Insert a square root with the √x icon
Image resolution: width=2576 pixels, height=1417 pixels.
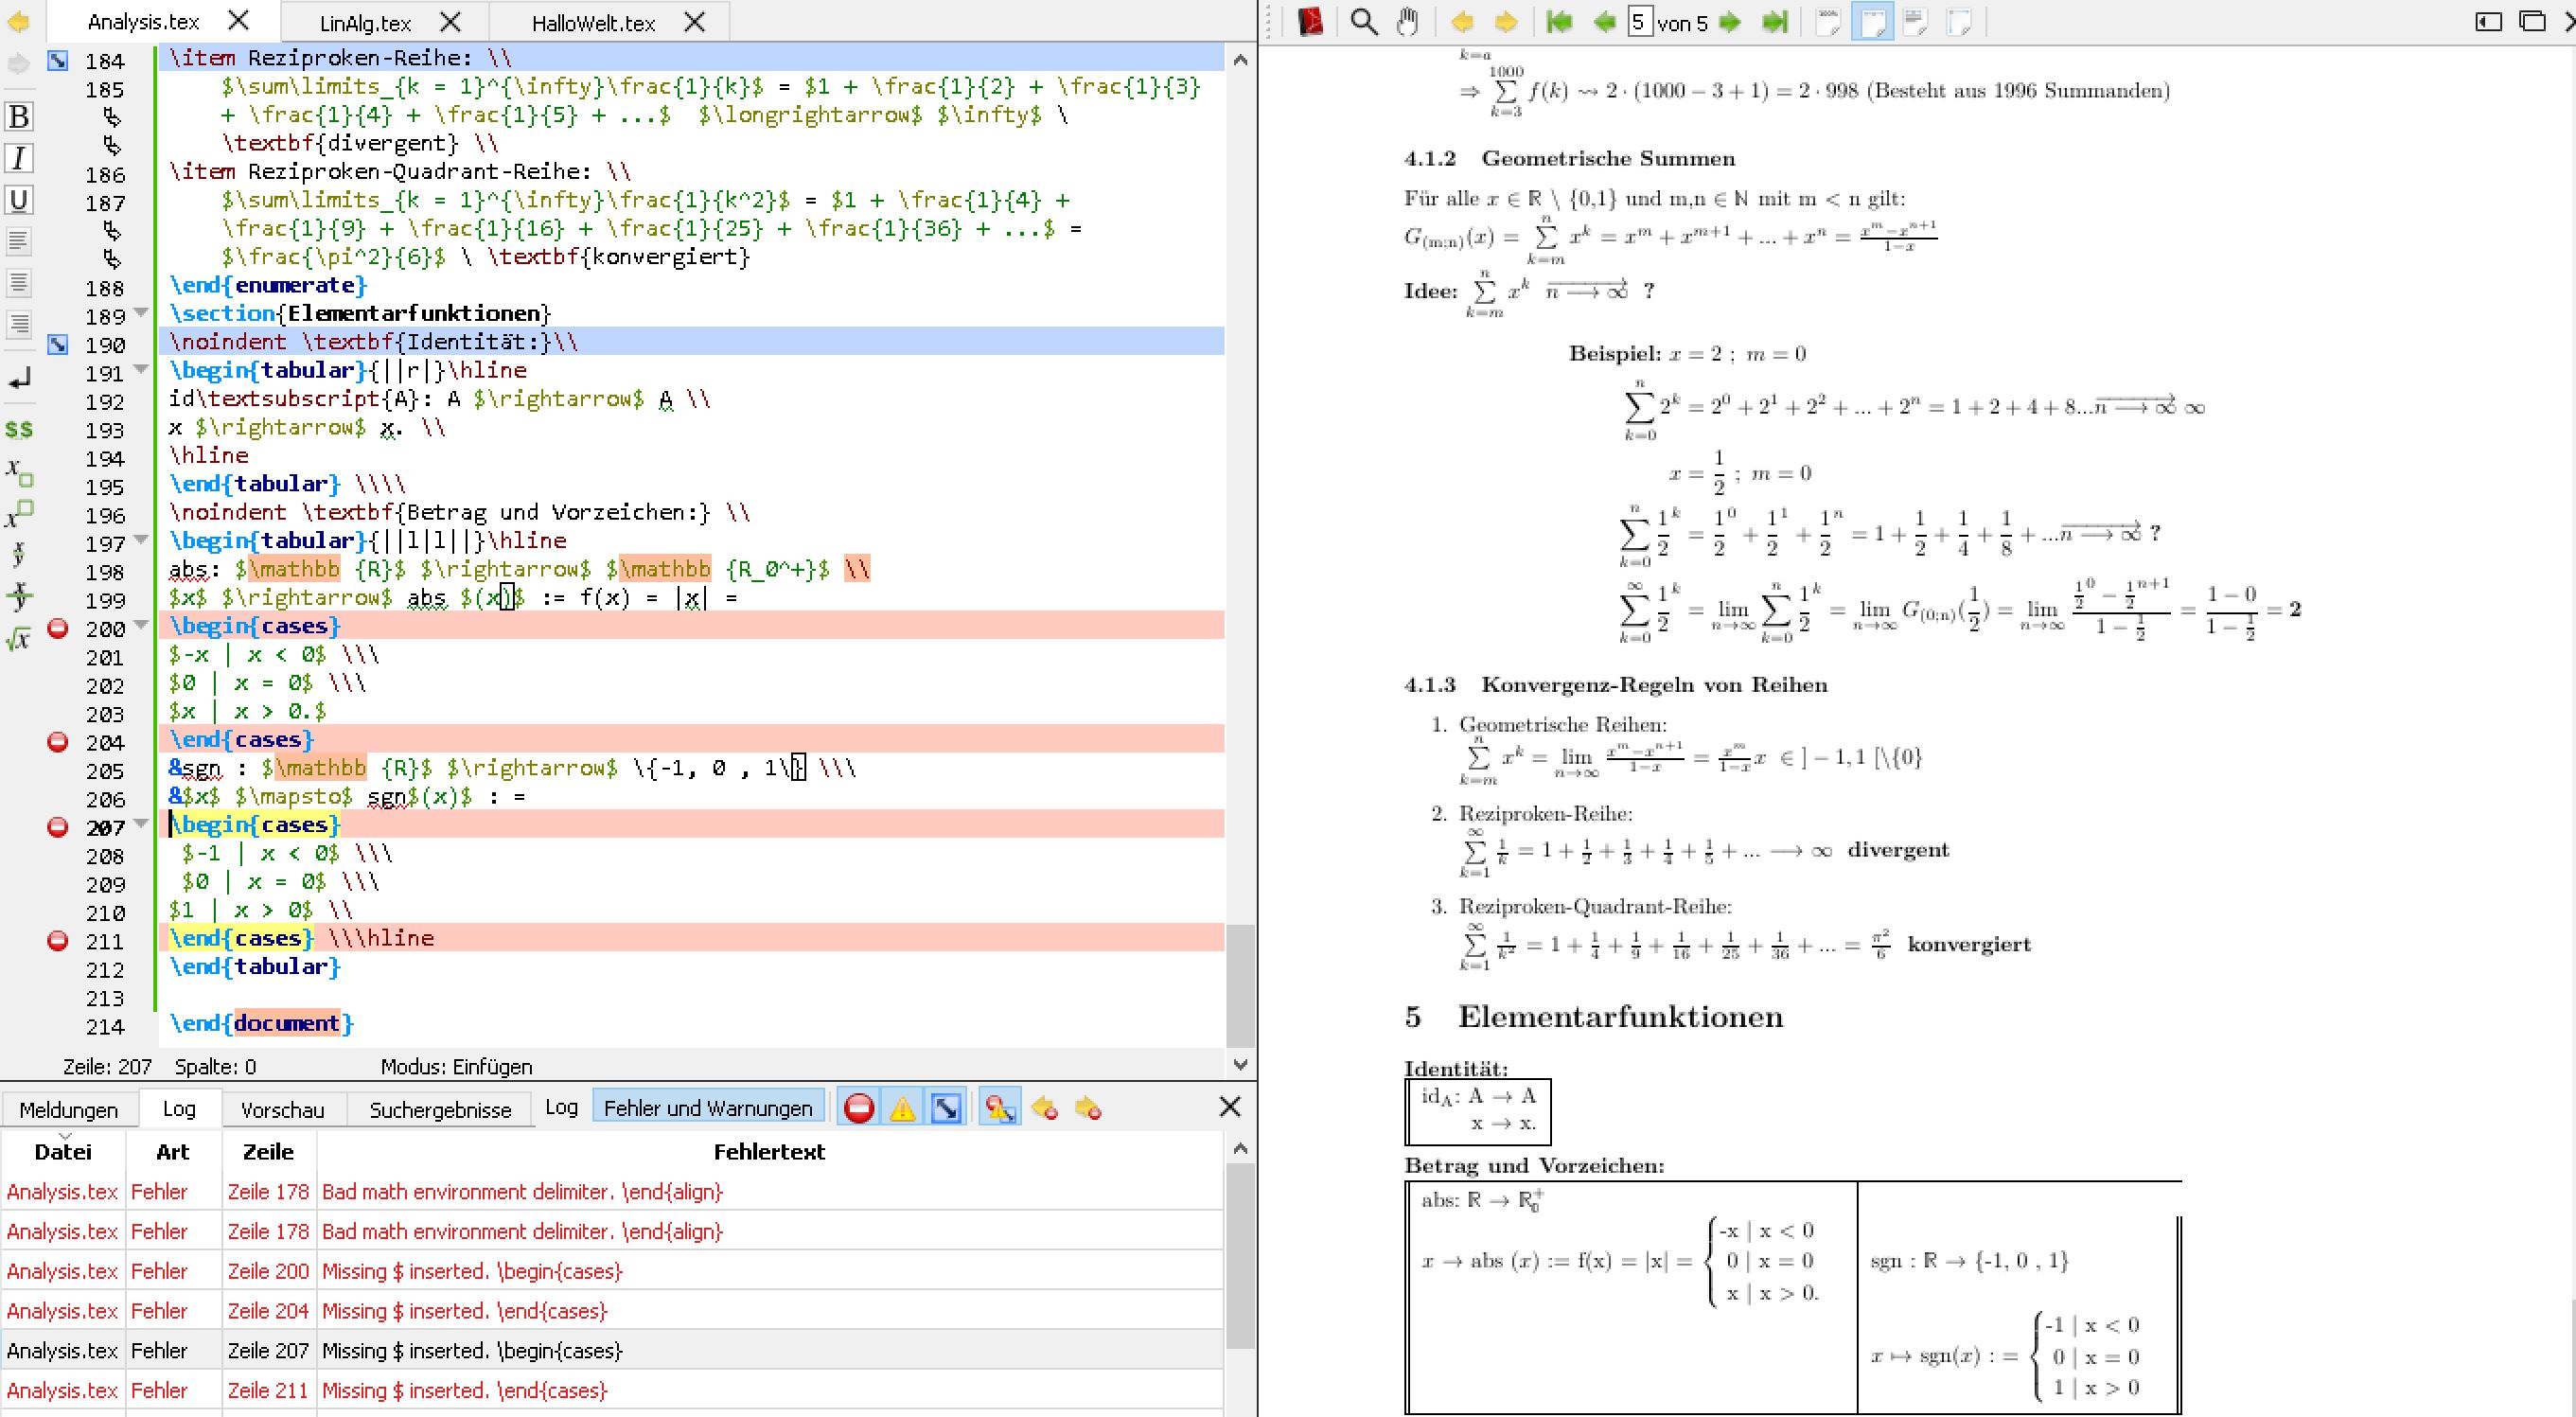(x=18, y=638)
